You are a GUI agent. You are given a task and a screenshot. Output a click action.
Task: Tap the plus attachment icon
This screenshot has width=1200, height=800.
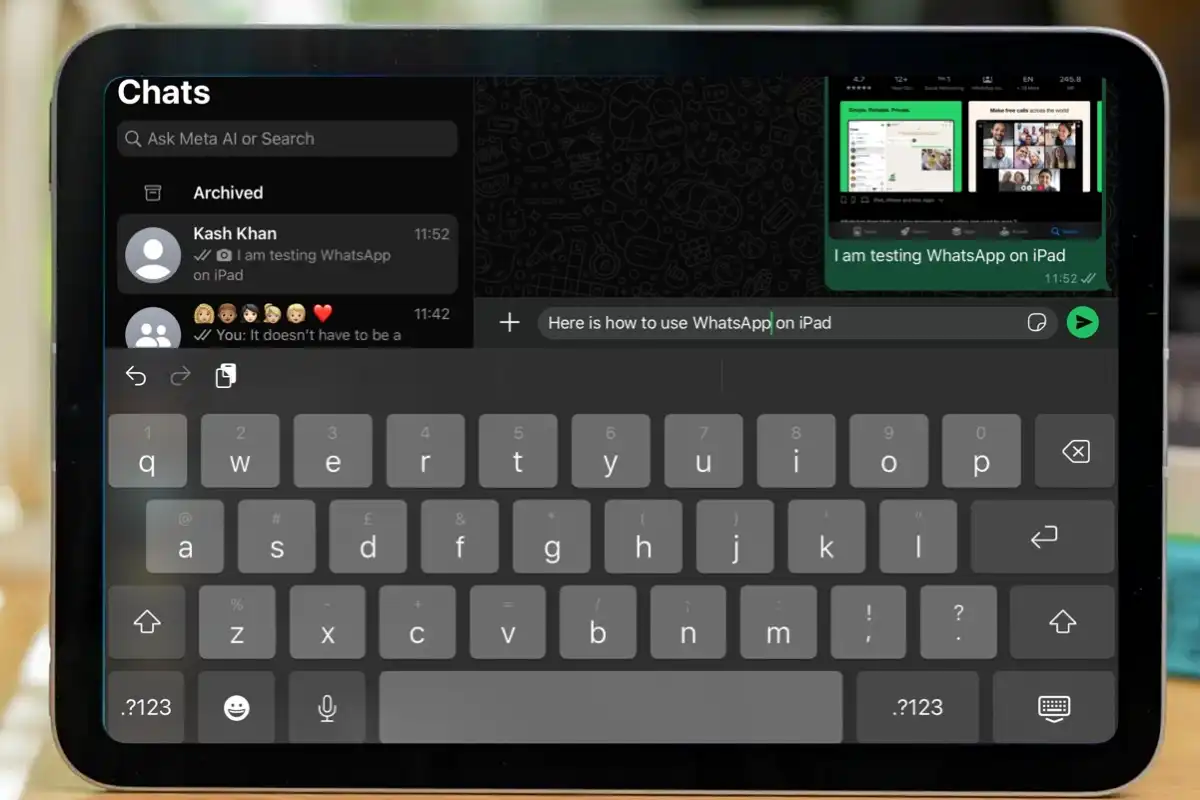[x=510, y=322]
